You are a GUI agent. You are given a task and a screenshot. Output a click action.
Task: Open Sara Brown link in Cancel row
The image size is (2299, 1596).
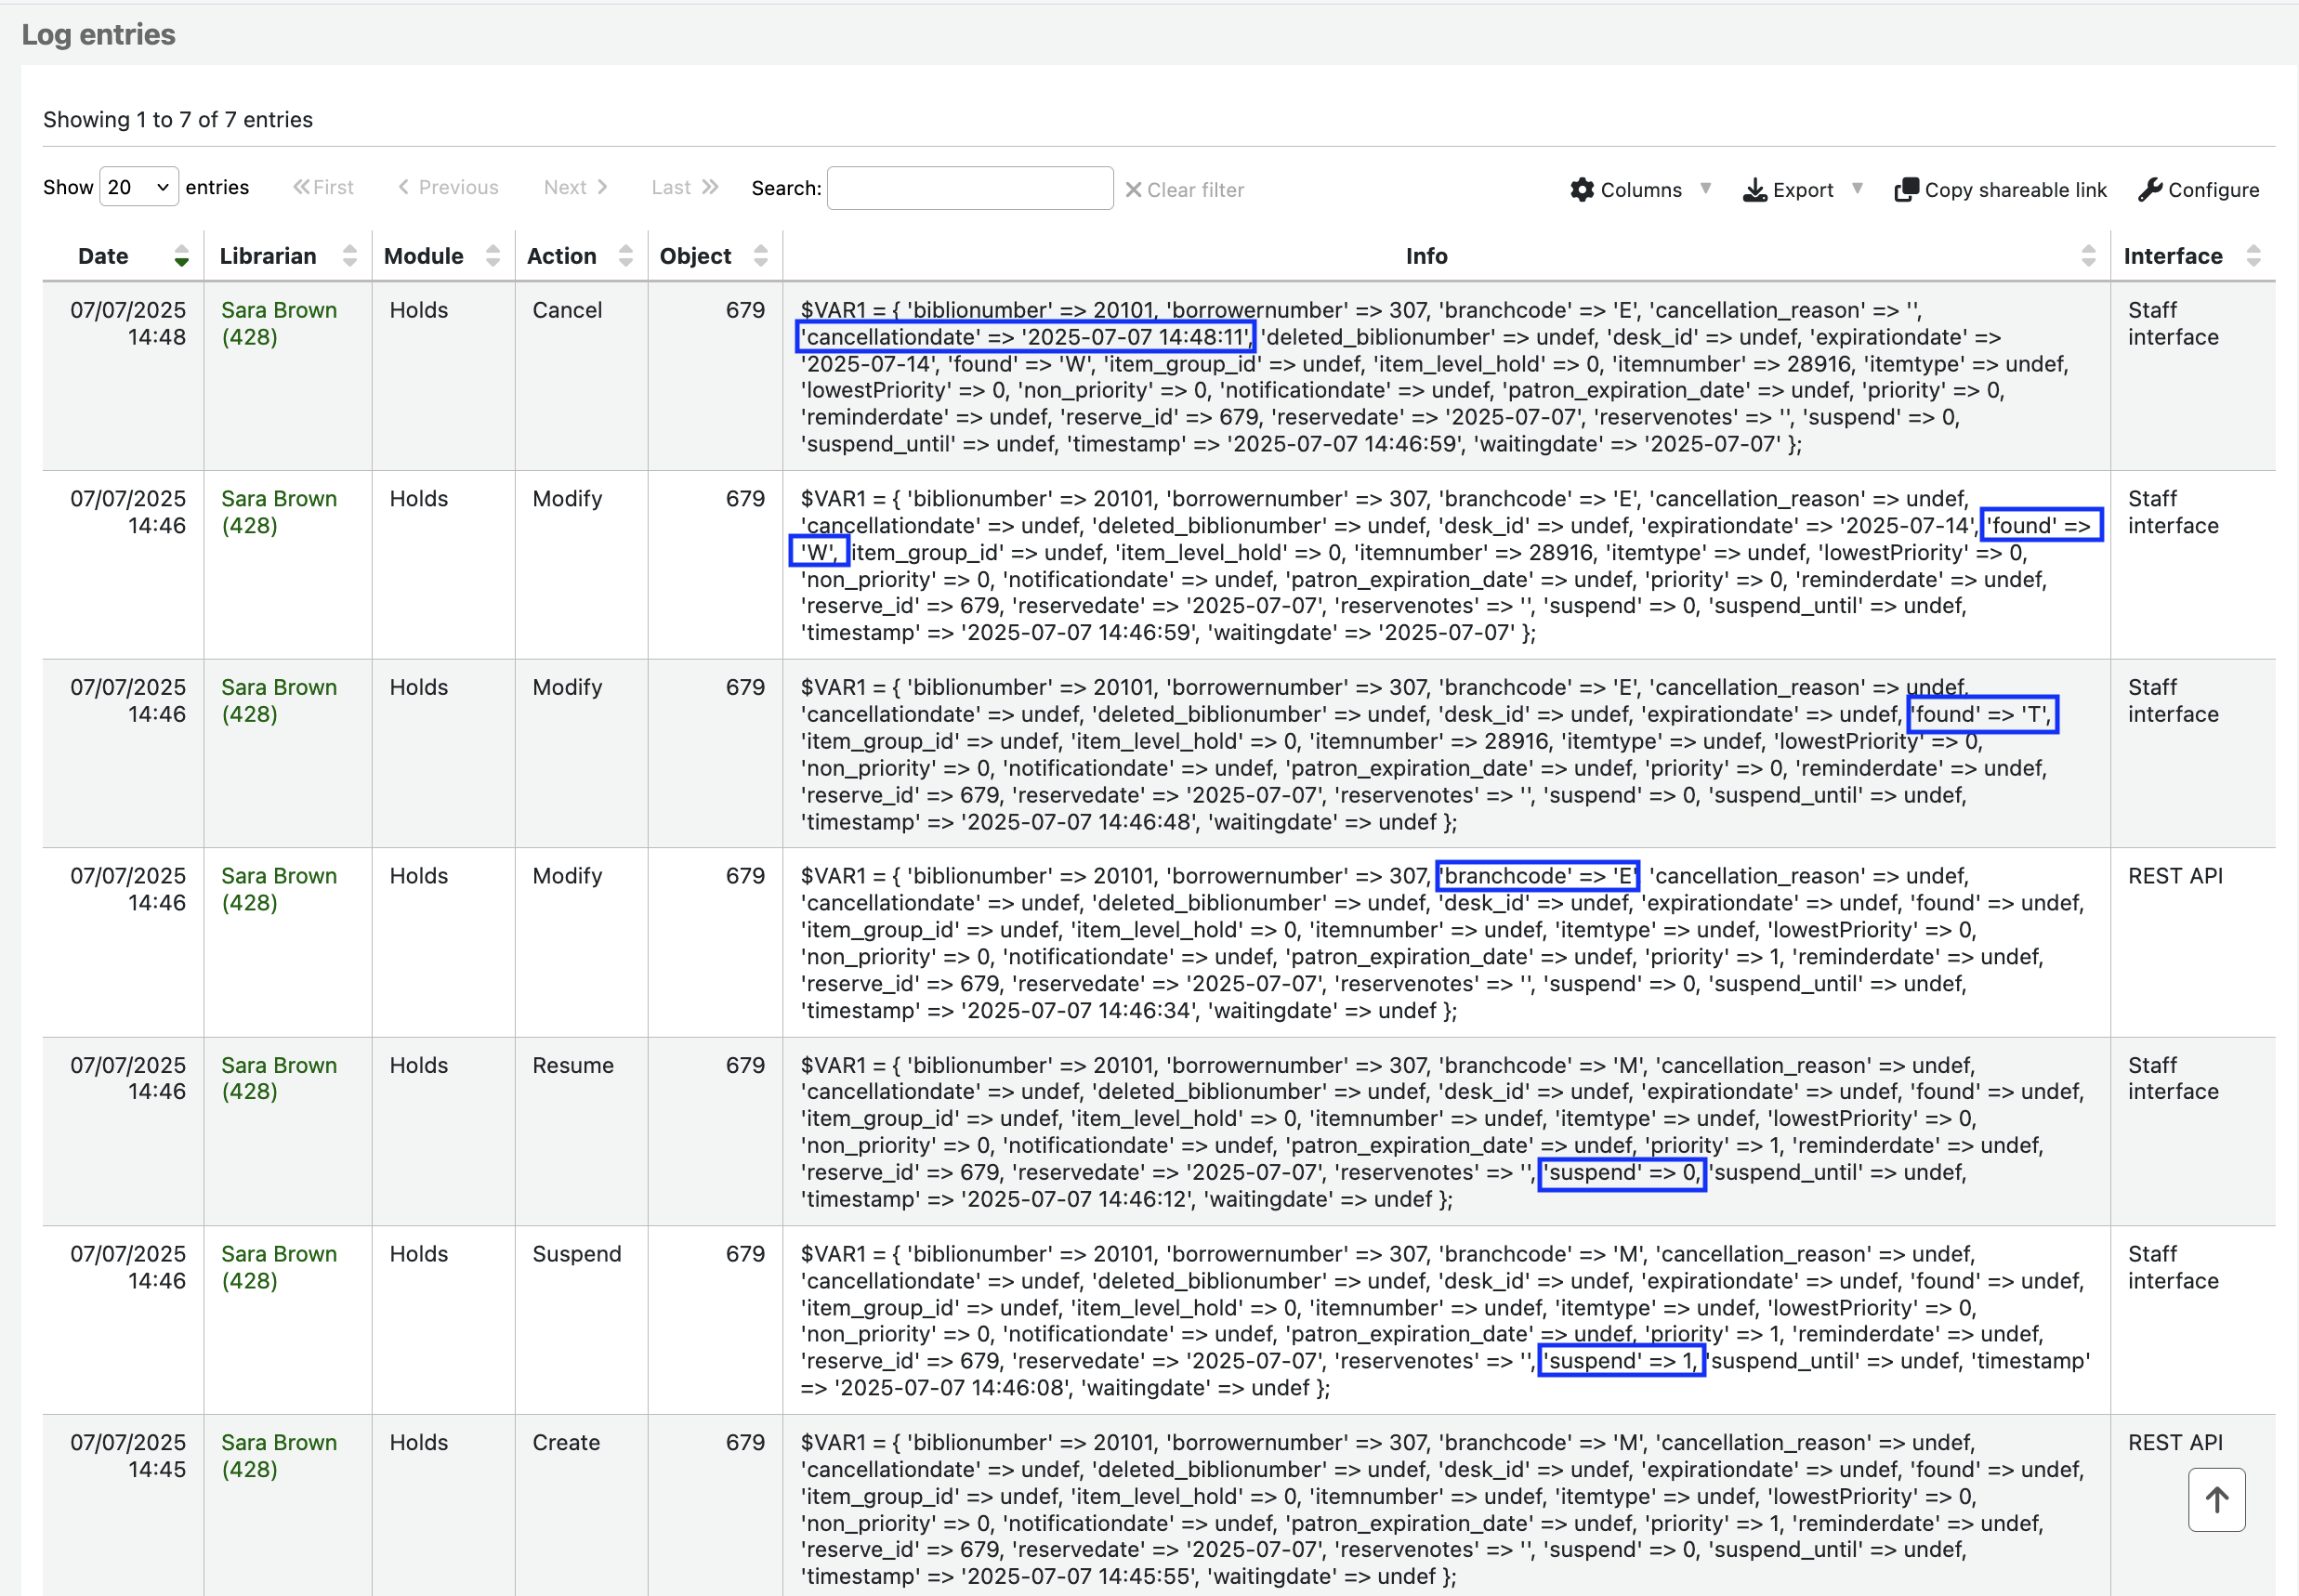click(278, 310)
